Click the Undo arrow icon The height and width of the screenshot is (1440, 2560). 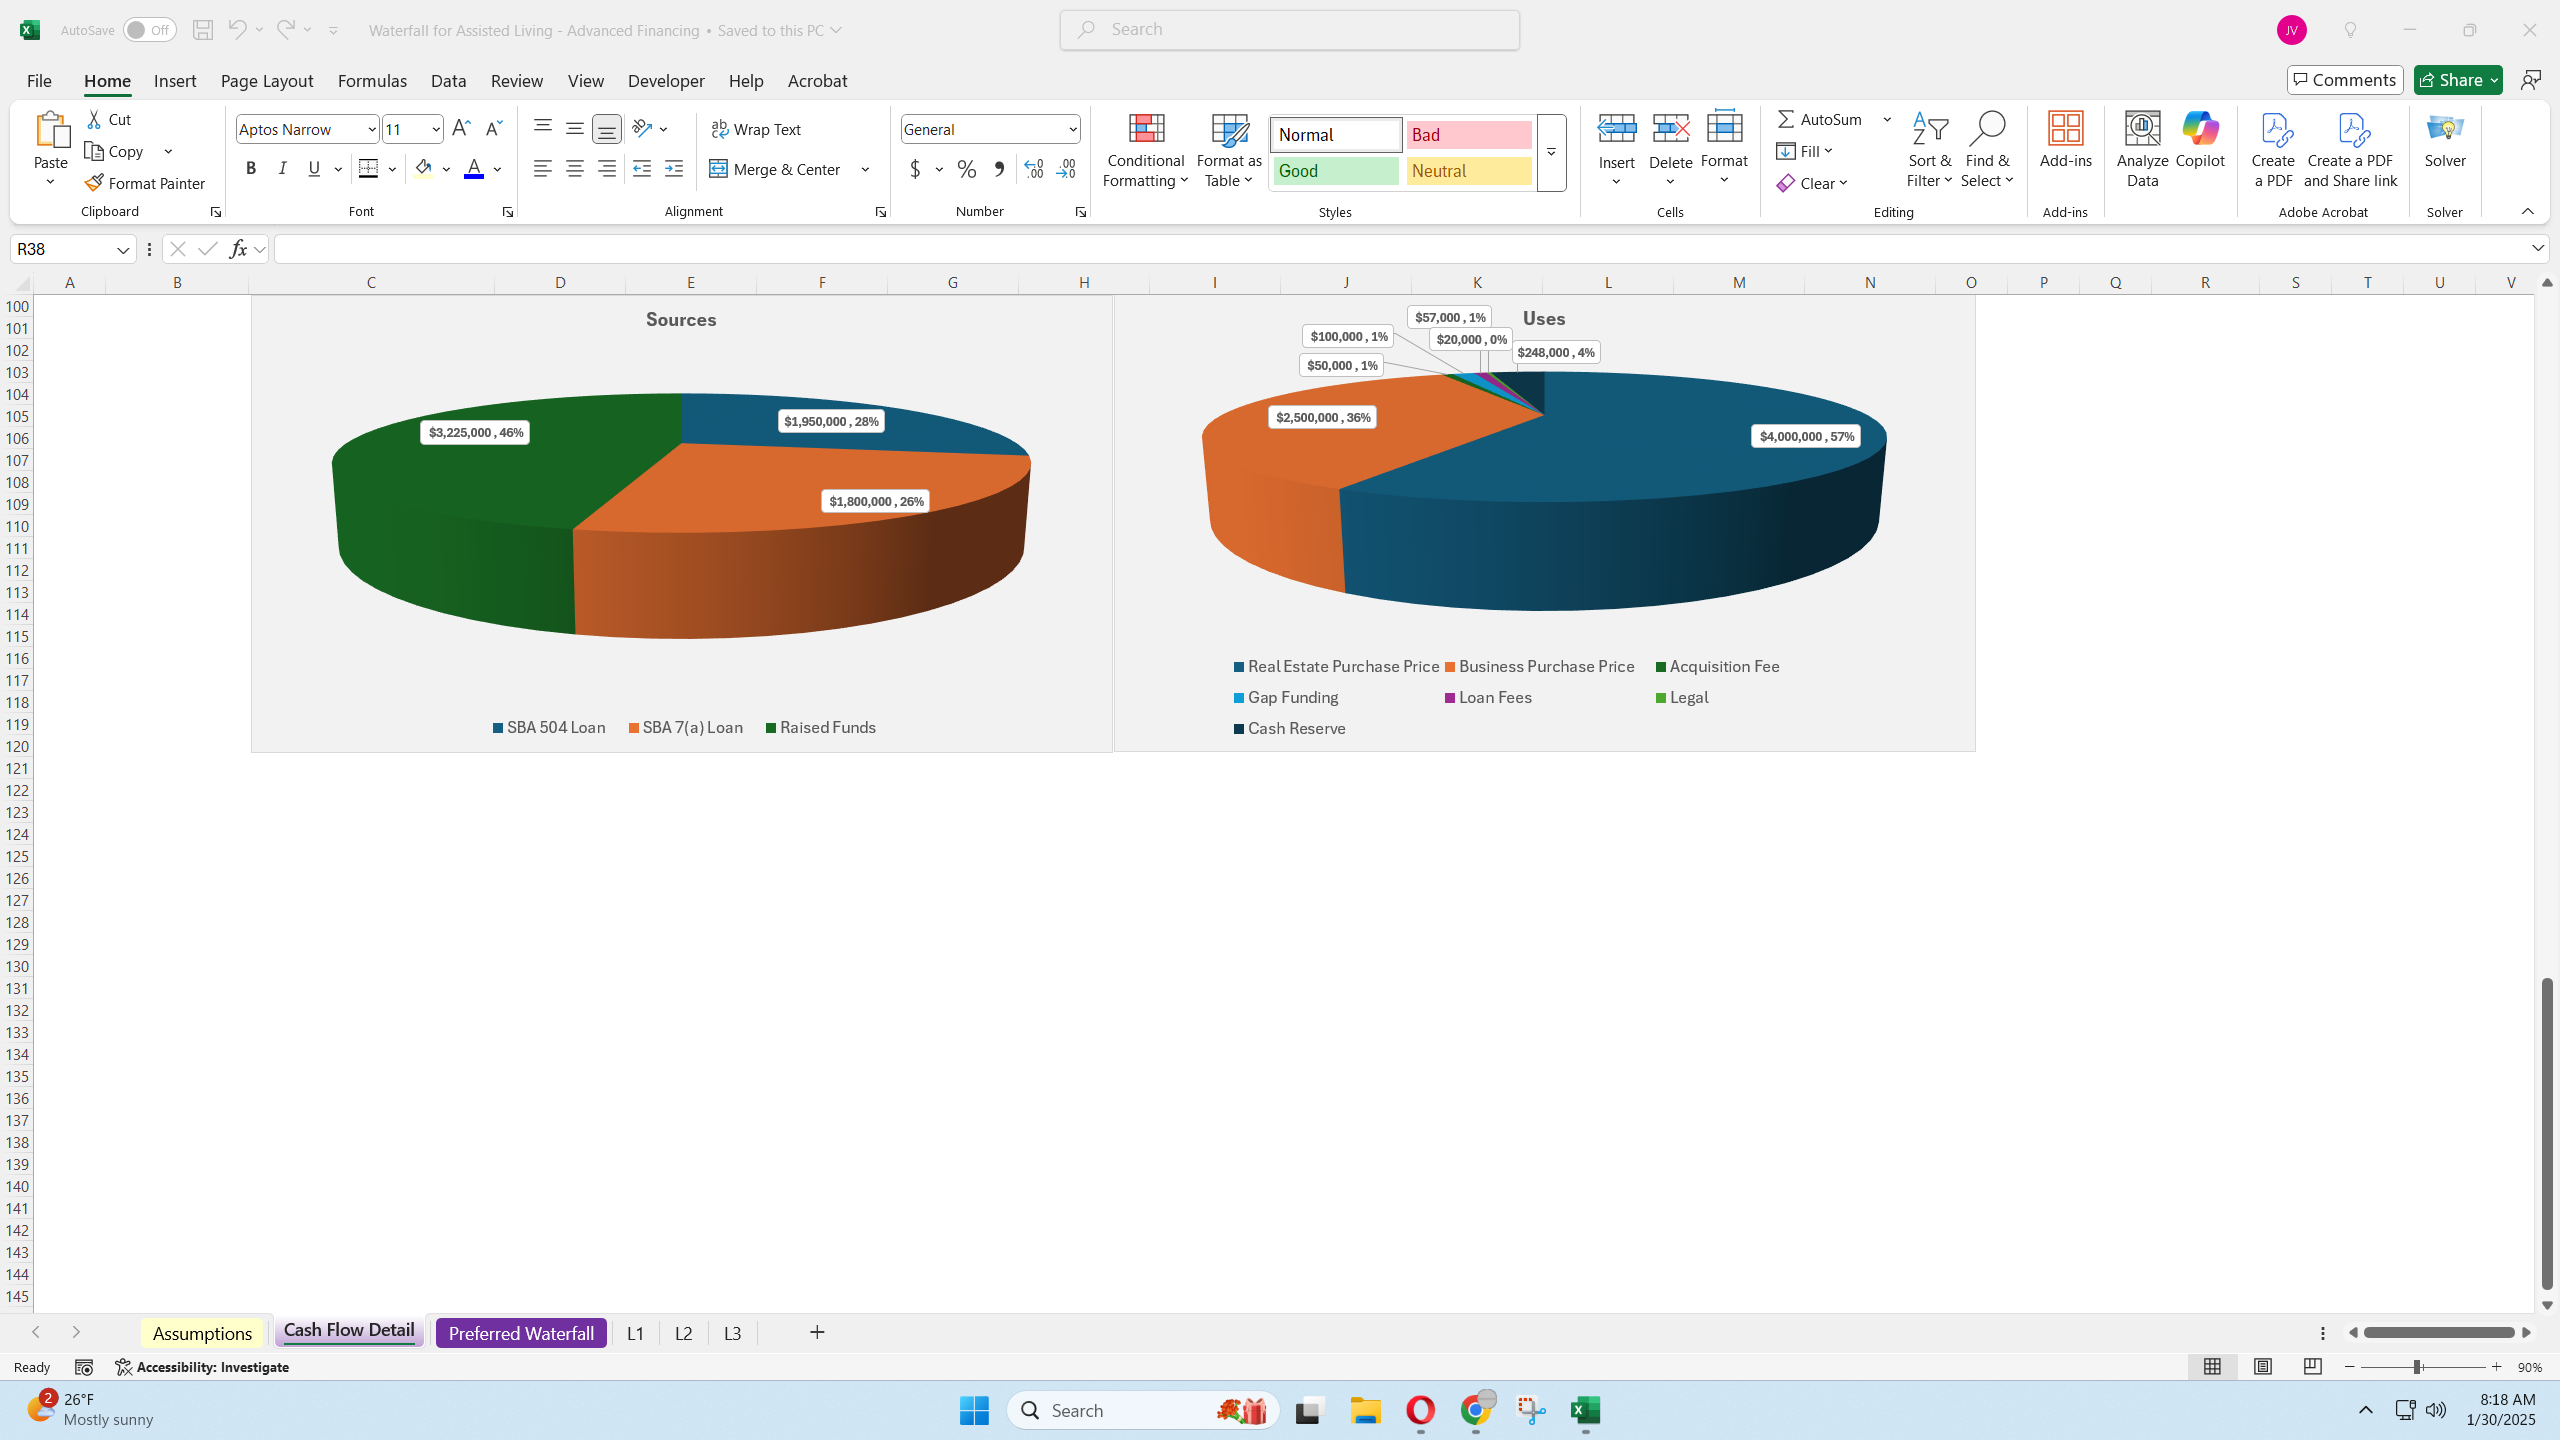pyautogui.click(x=236, y=30)
